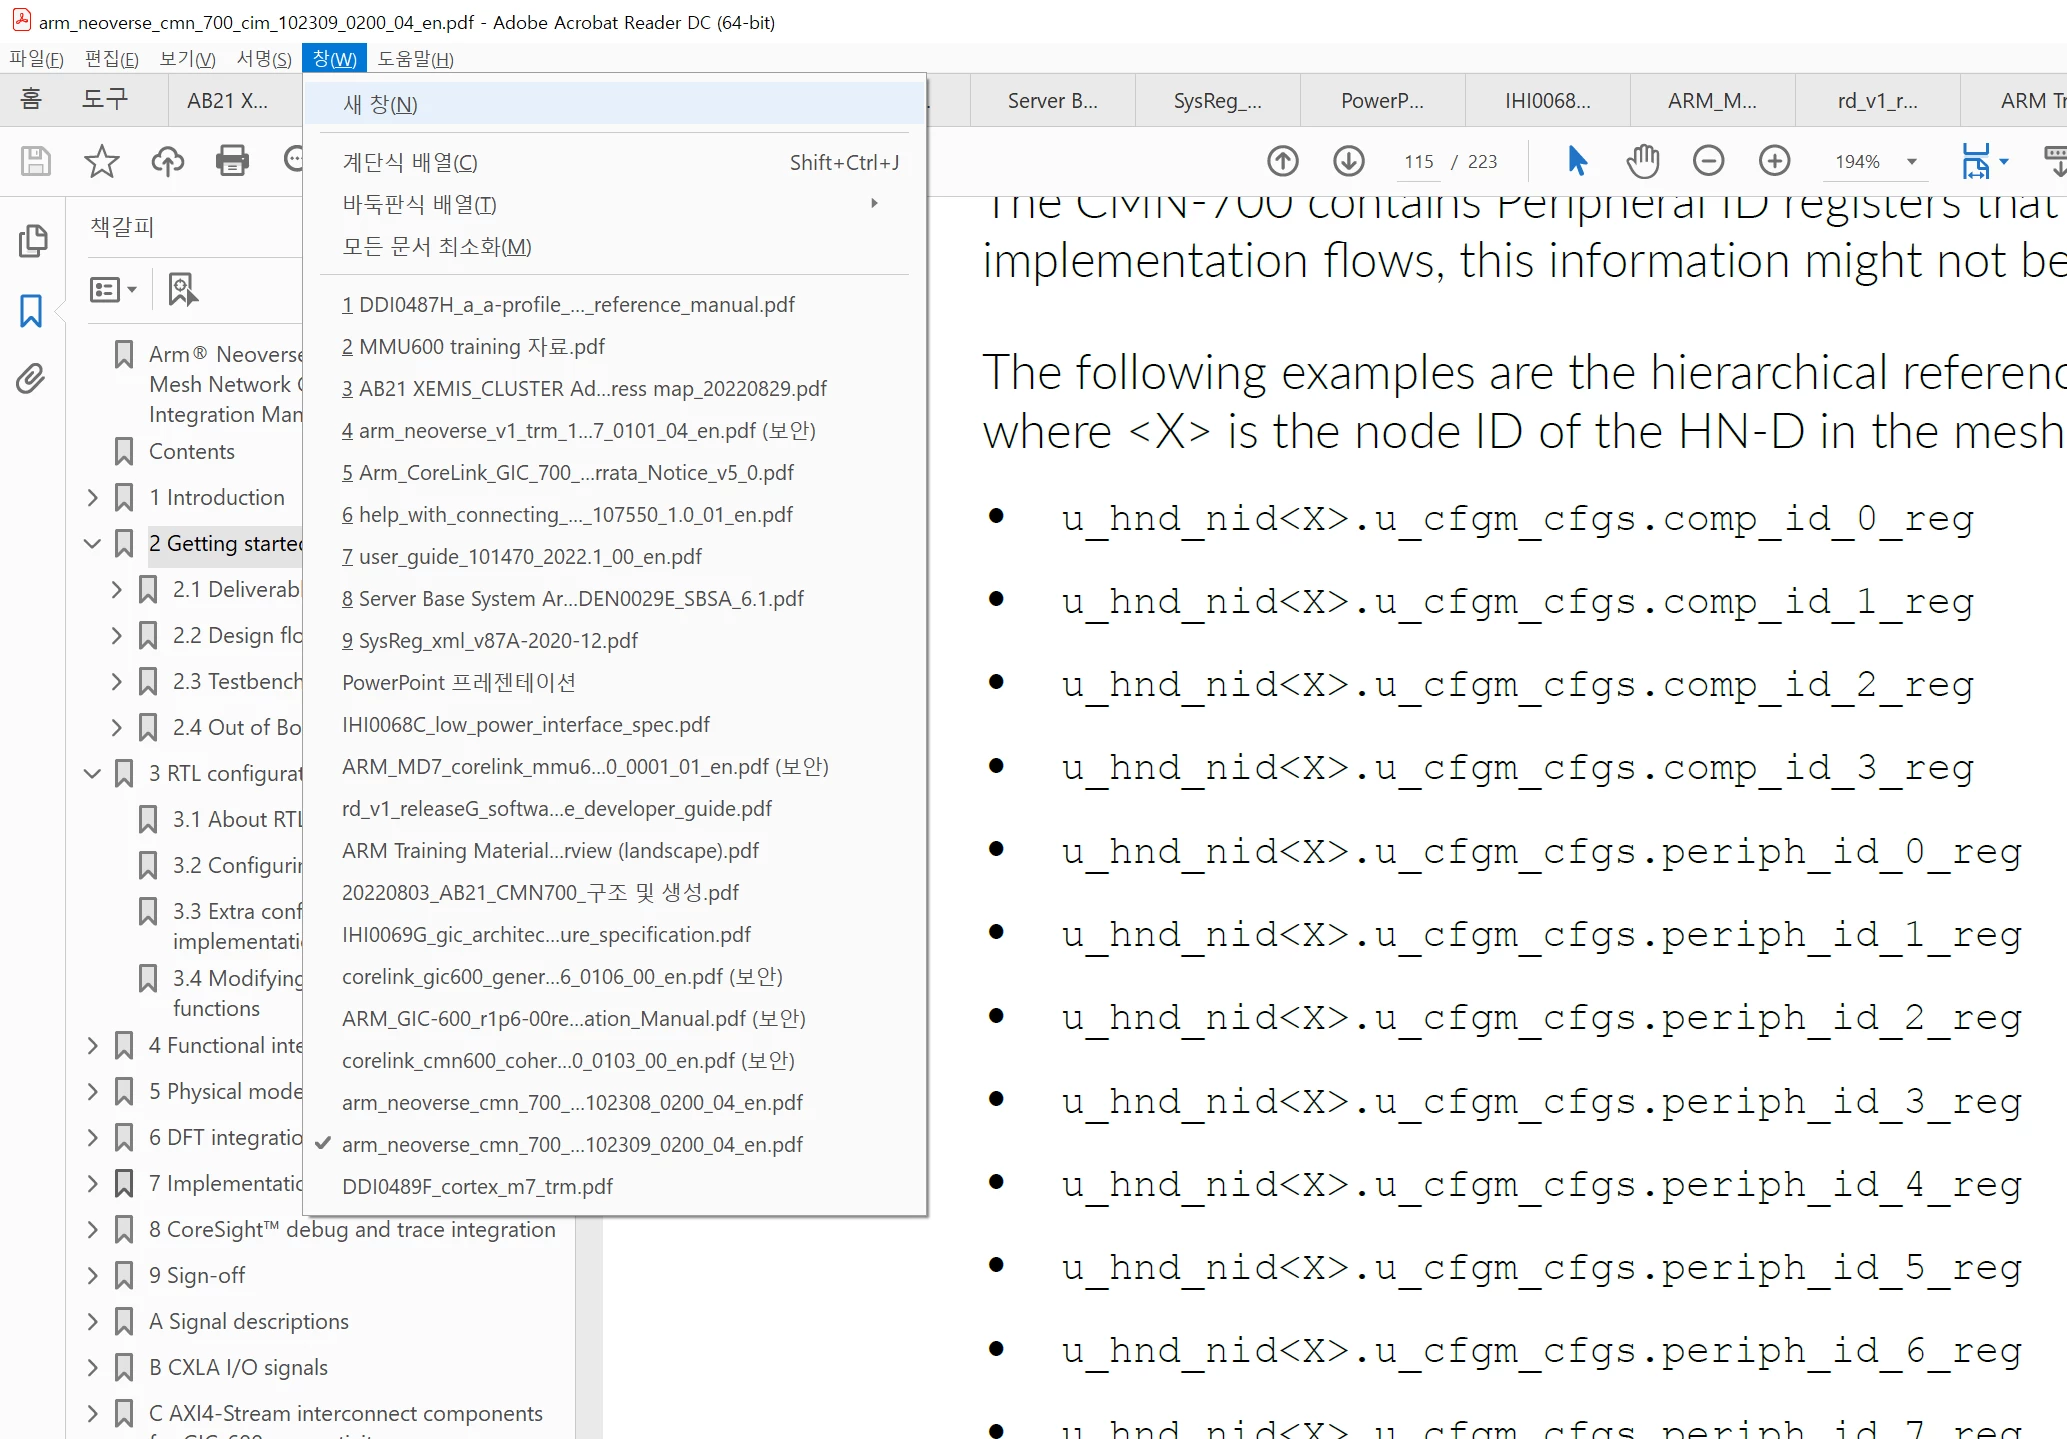Click the Print file icon
The height and width of the screenshot is (1439, 2067).
232,161
